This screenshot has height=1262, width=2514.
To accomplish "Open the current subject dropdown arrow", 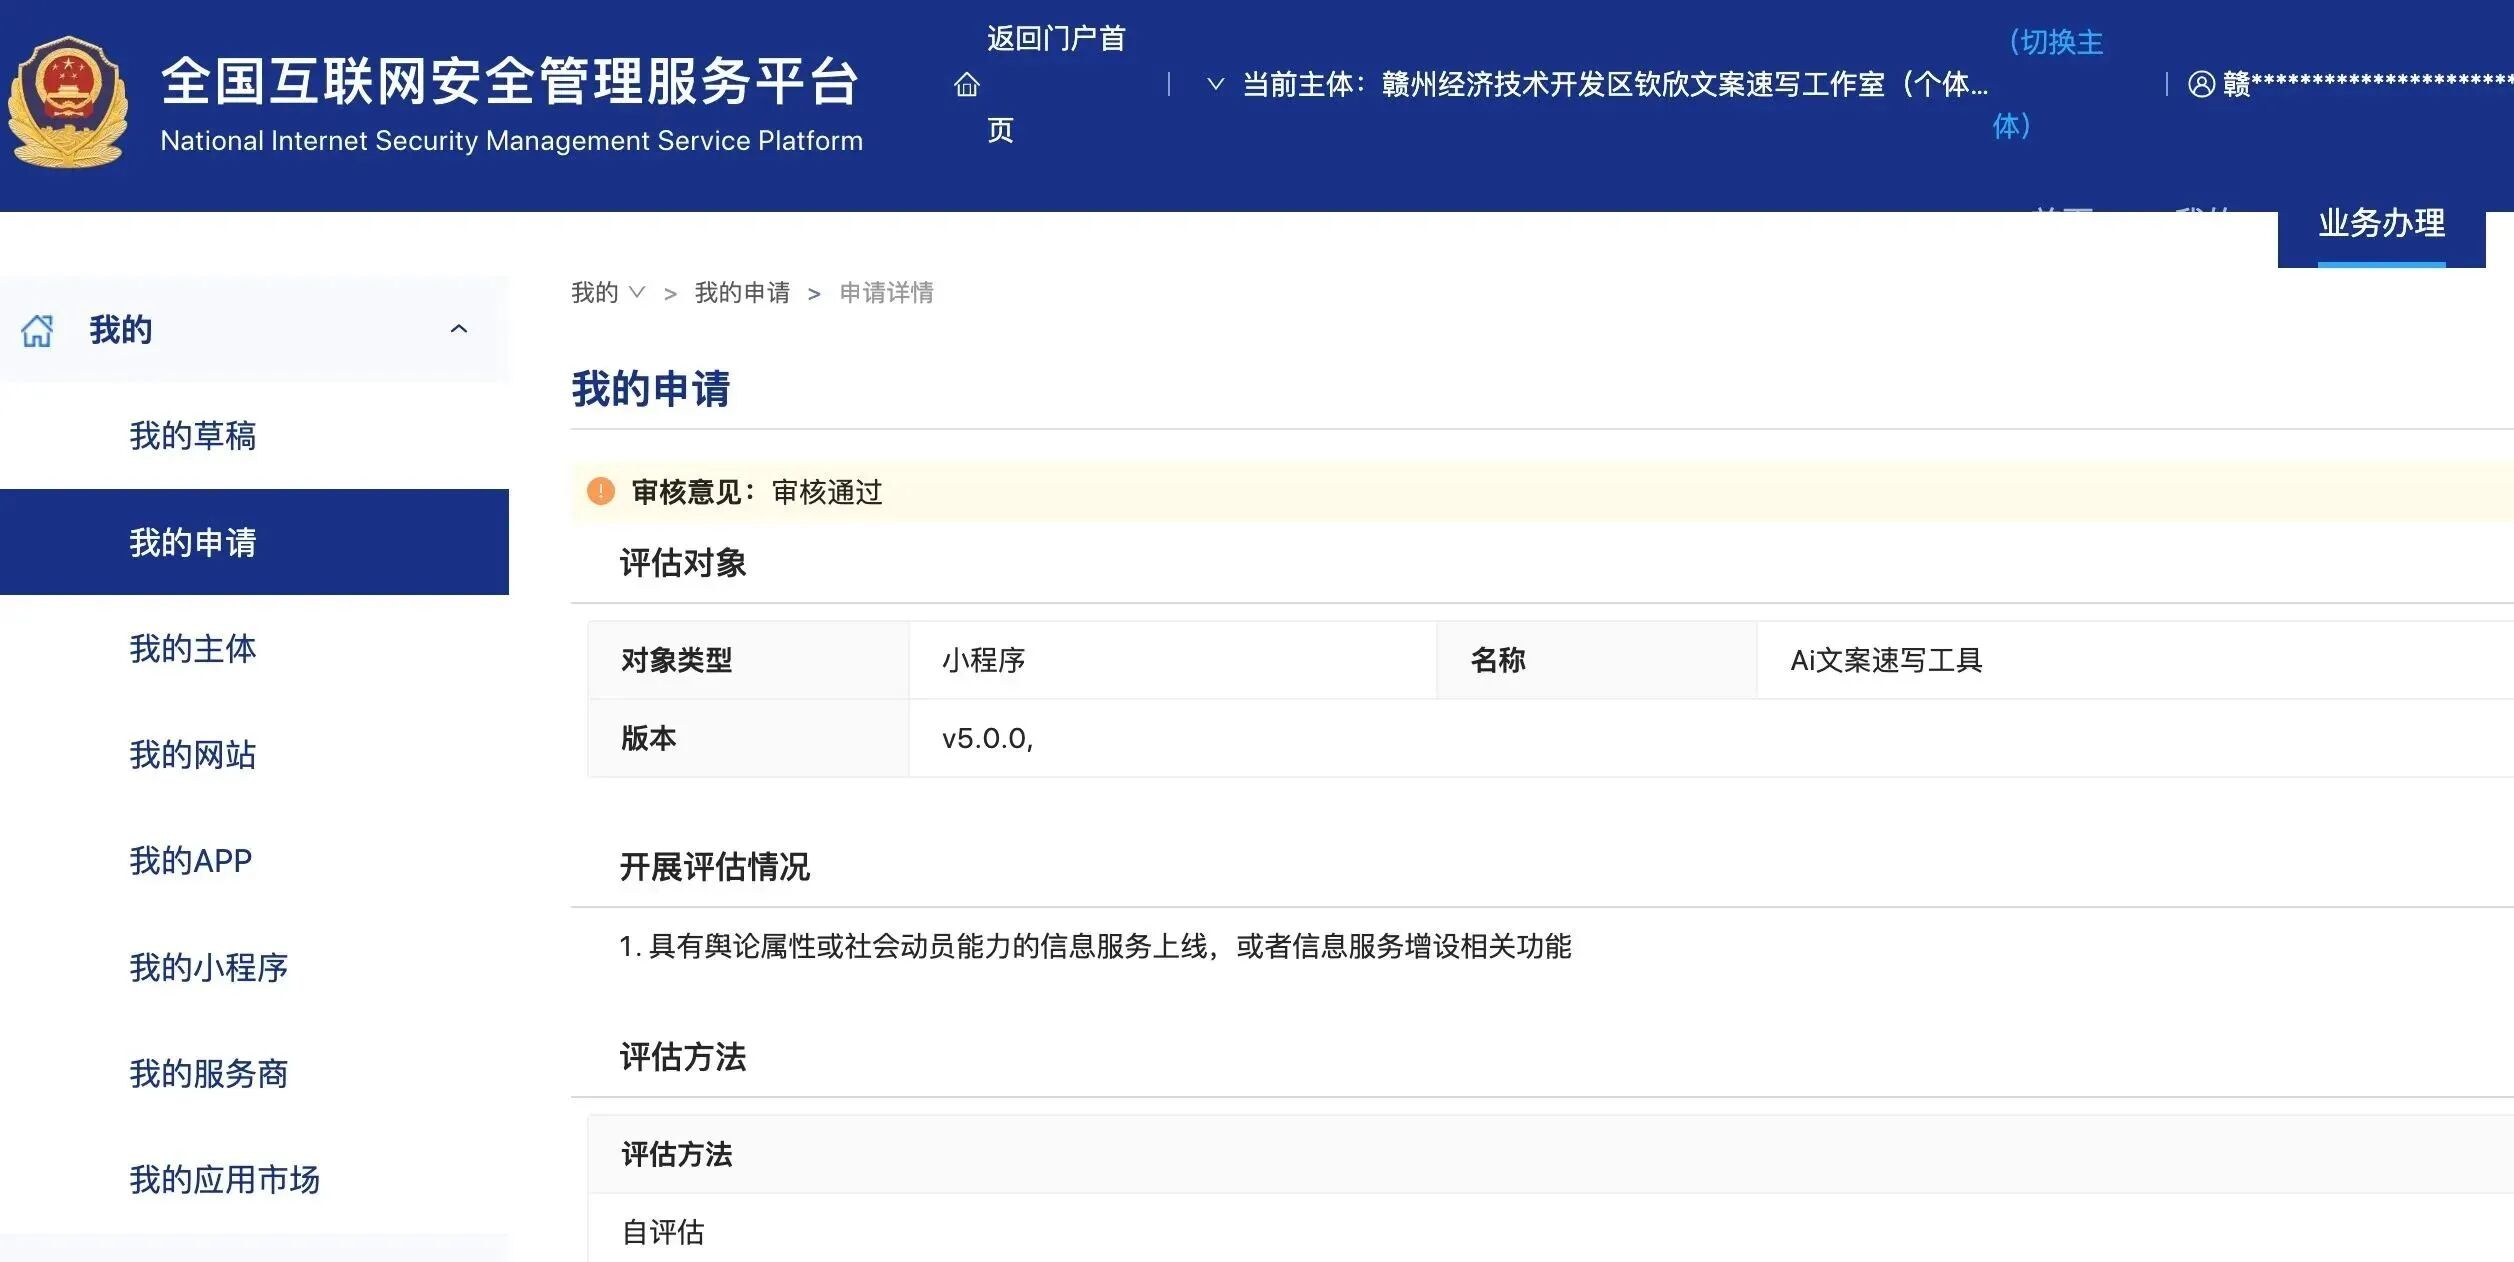I will (x=1215, y=84).
